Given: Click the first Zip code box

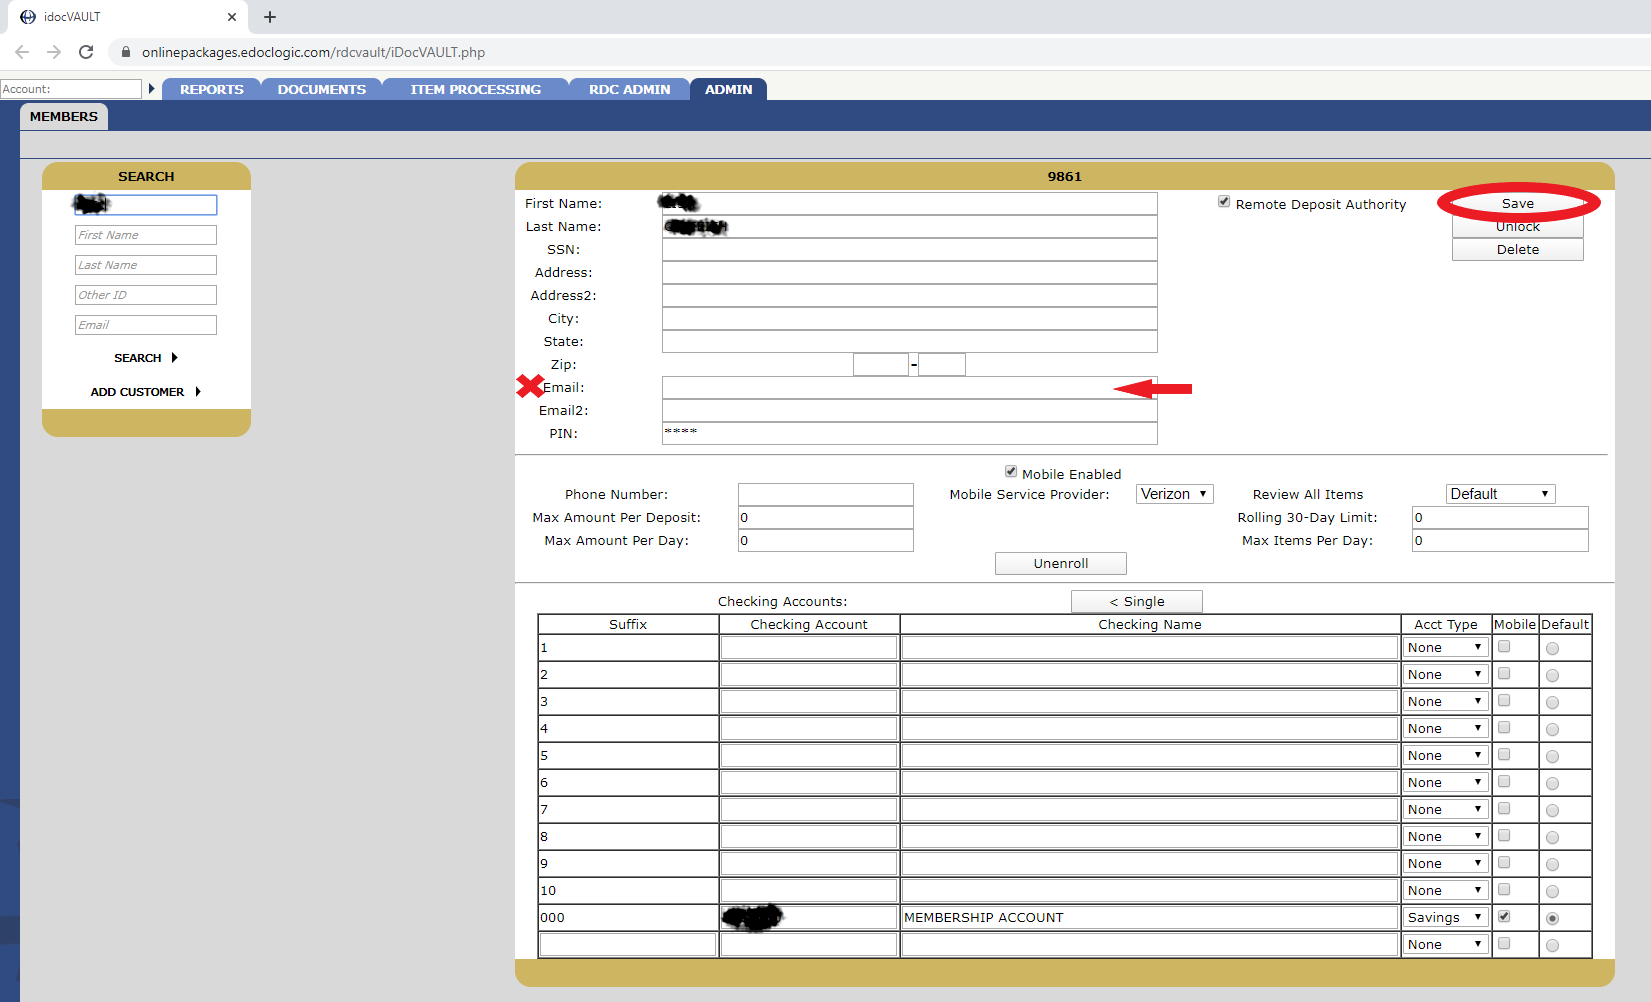Looking at the screenshot, I should pyautogui.click(x=881, y=365).
